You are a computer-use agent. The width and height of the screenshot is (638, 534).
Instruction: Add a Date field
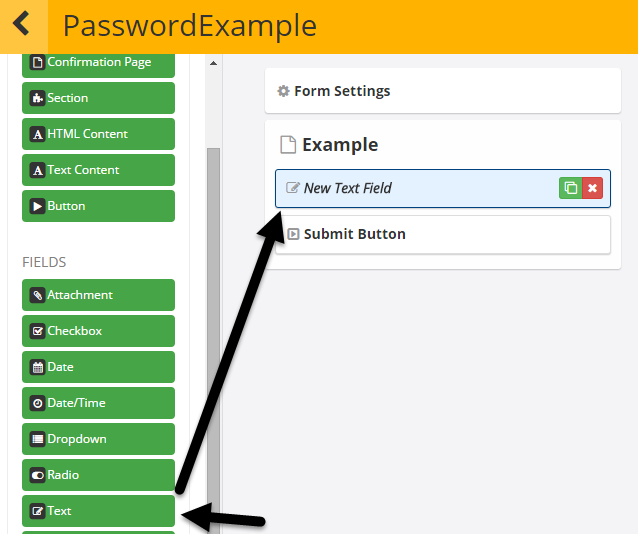click(98, 367)
